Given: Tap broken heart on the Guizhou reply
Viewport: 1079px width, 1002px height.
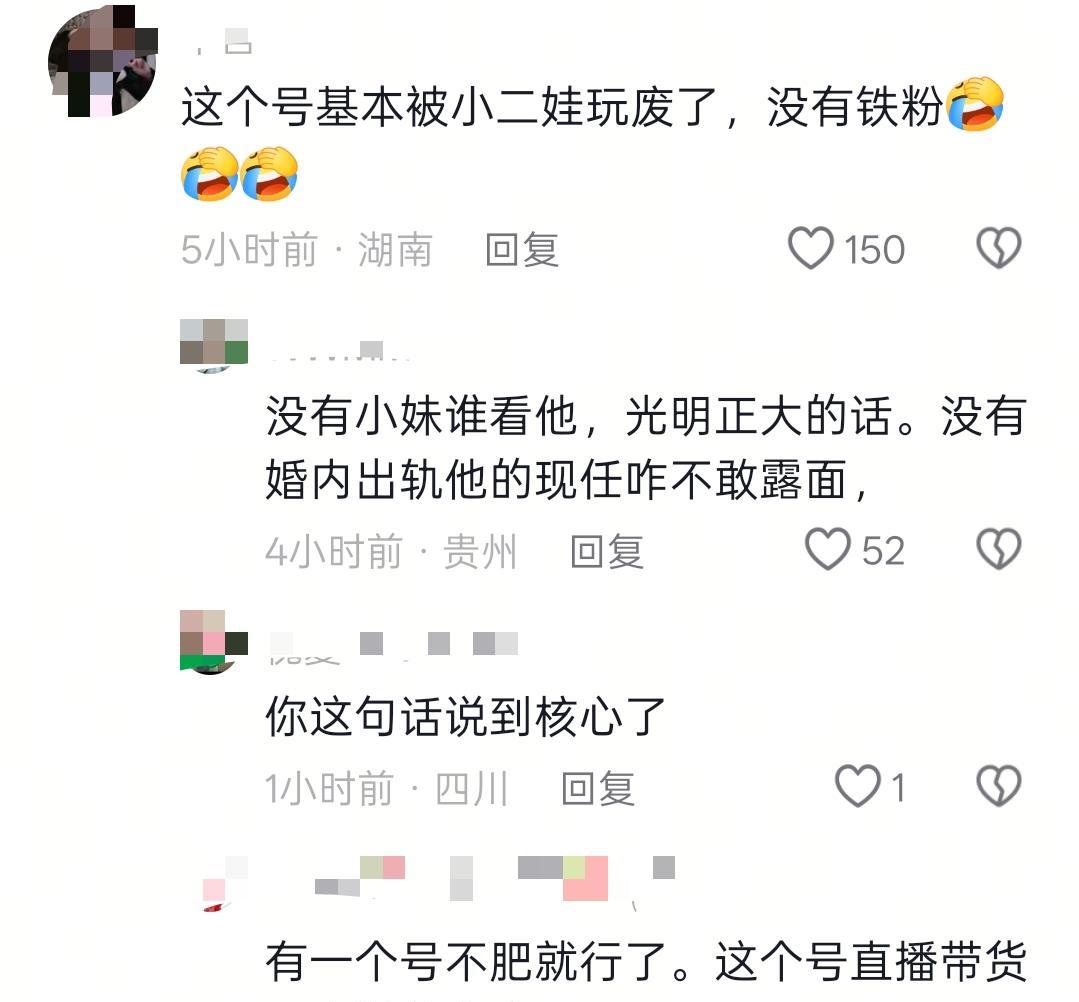Looking at the screenshot, I should 998,548.
